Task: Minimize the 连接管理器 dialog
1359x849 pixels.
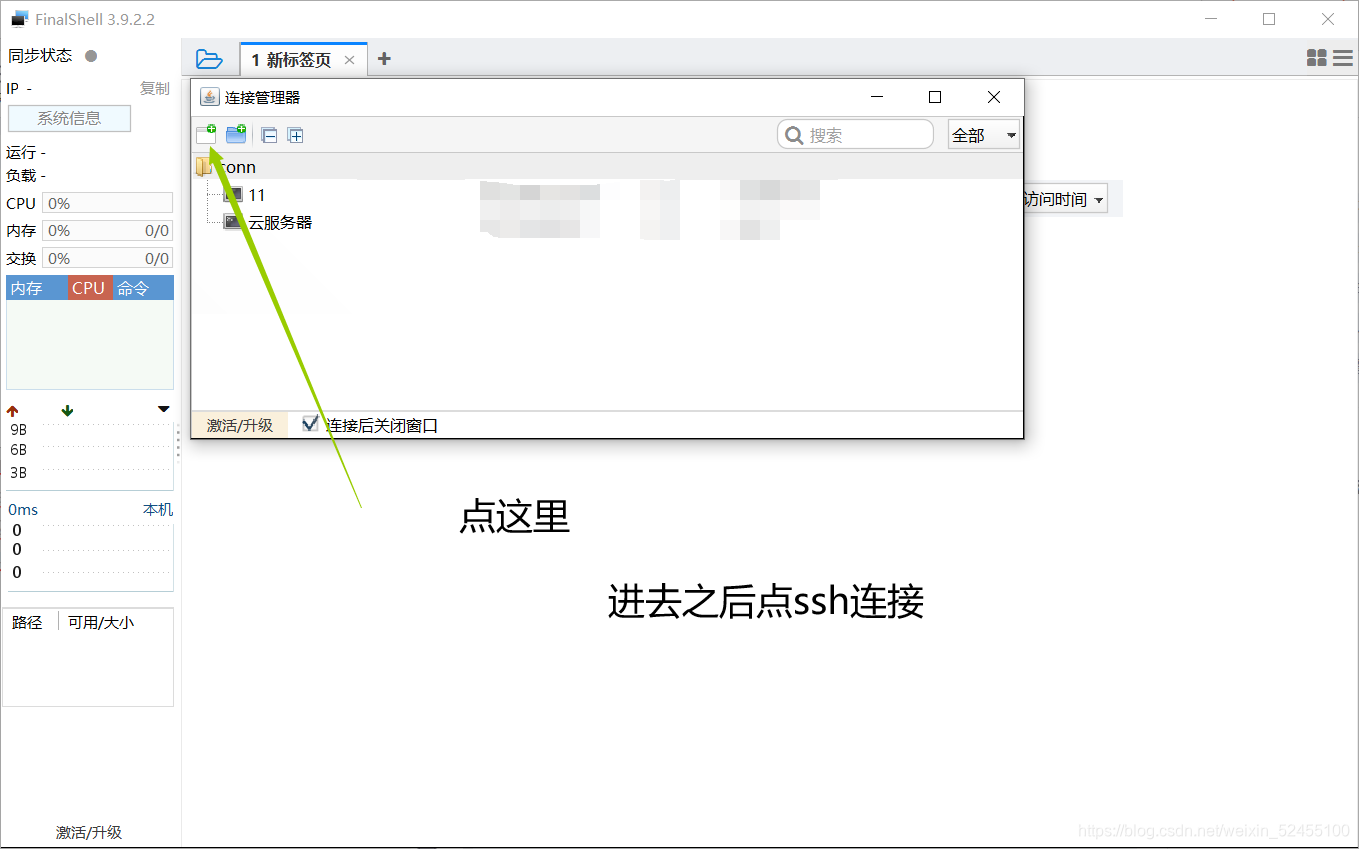Action: click(877, 97)
